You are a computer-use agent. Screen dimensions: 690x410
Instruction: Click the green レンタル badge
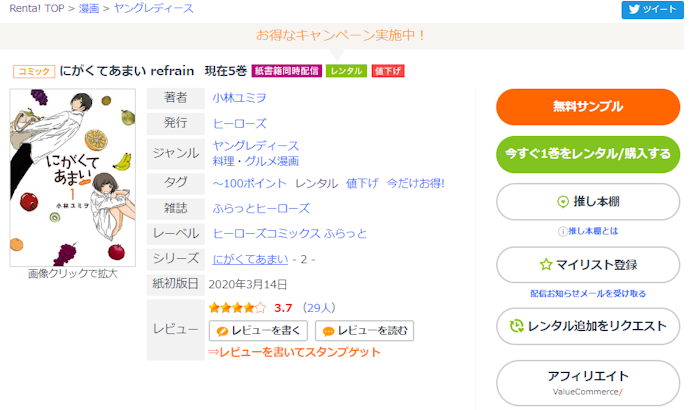[346, 71]
